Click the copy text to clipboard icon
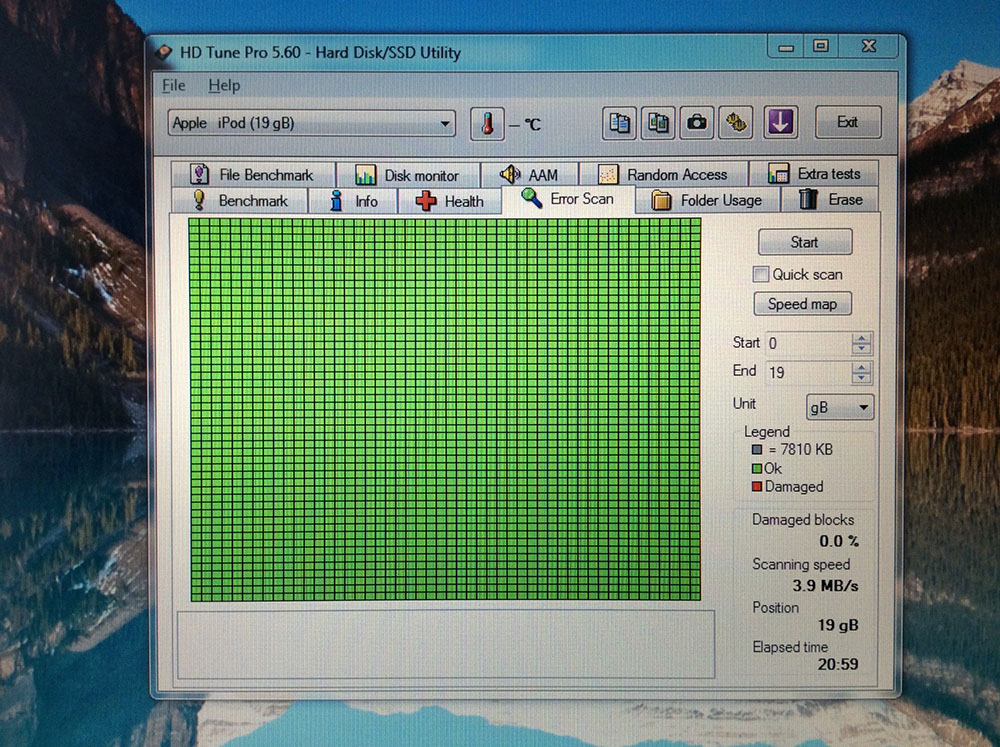This screenshot has height=747, width=1000. [x=620, y=123]
